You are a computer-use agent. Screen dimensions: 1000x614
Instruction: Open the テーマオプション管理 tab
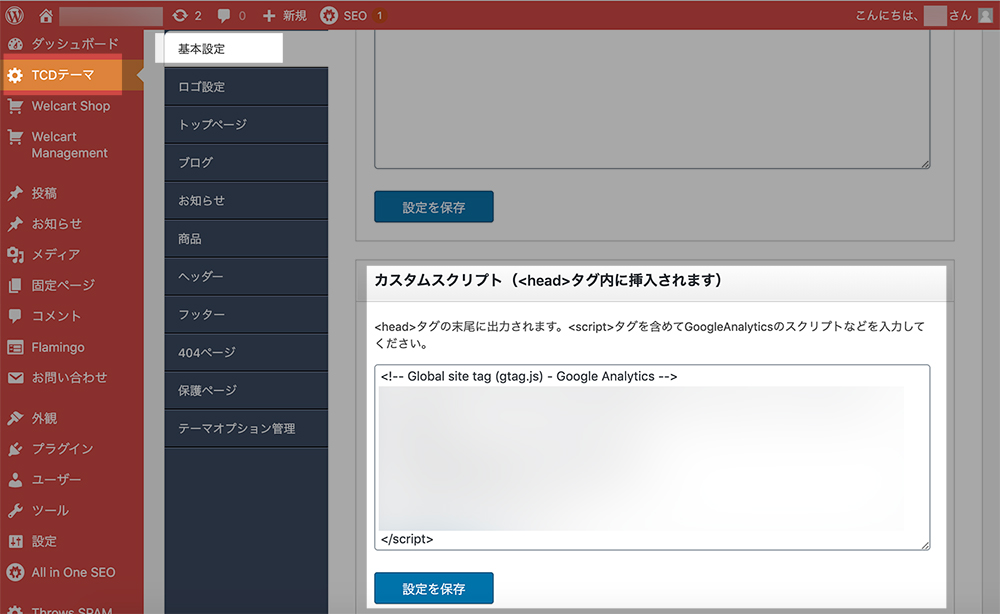[246, 428]
